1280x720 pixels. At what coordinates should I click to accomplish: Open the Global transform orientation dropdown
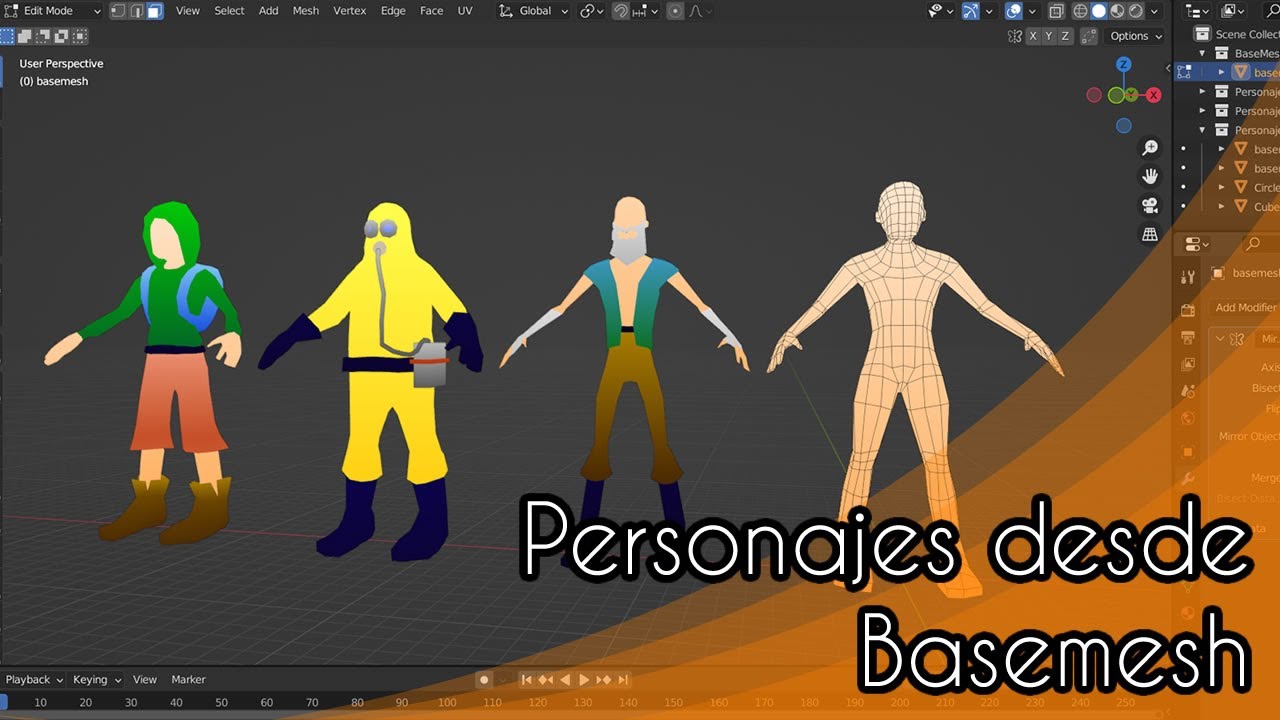pyautogui.click(x=534, y=11)
